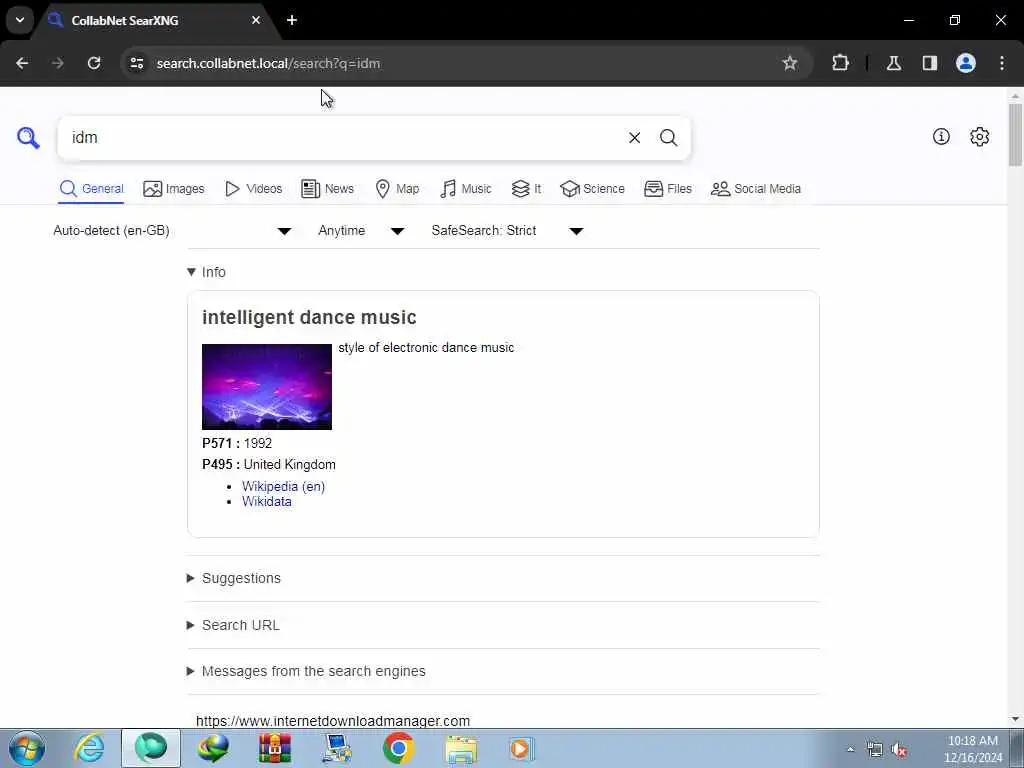This screenshot has height=768, width=1024.
Task: Open the Chrome profile avatar
Action: coord(965,63)
